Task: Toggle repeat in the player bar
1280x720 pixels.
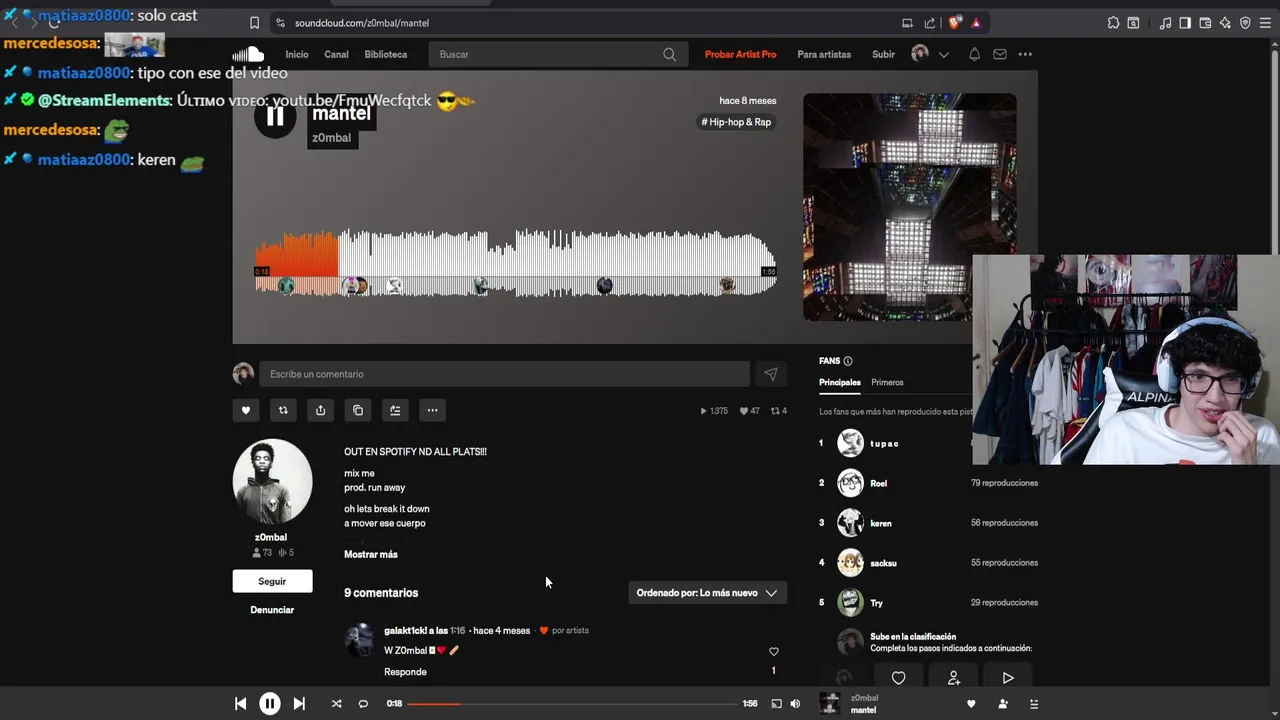Action: pyautogui.click(x=363, y=704)
